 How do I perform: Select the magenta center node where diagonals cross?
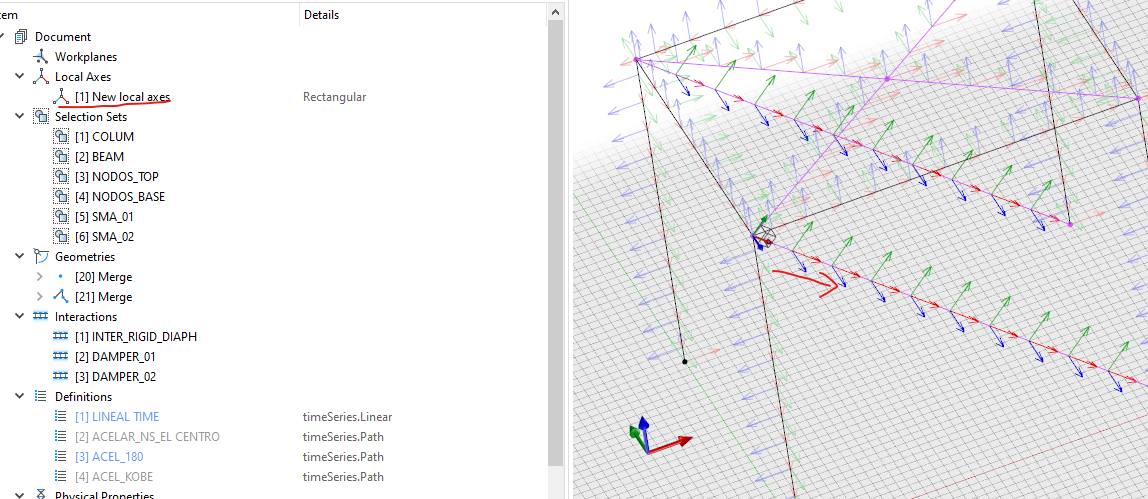[x=887, y=78]
